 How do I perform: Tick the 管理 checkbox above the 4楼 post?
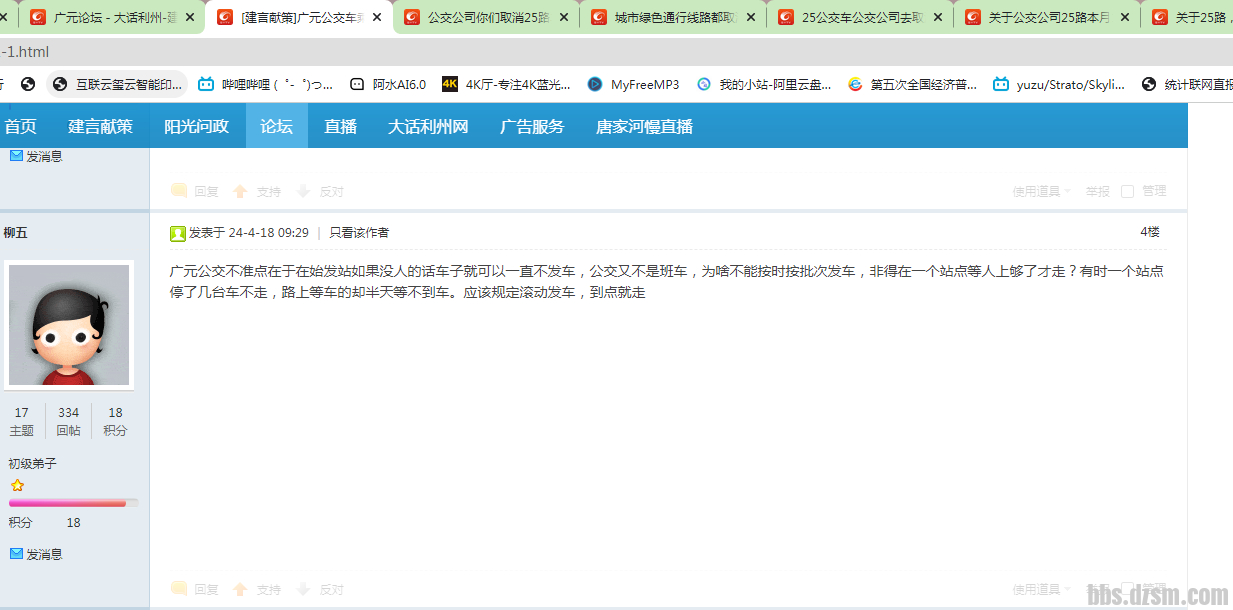click(x=1127, y=191)
